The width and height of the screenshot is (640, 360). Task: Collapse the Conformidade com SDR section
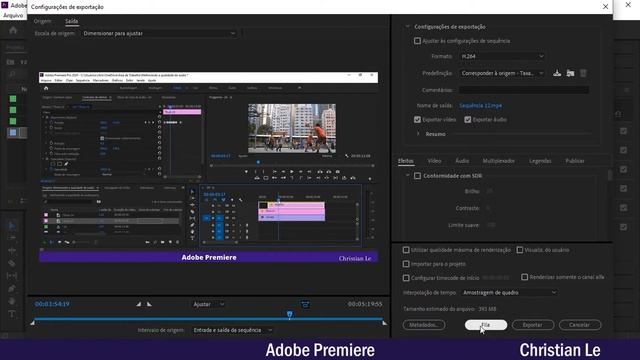(407, 176)
